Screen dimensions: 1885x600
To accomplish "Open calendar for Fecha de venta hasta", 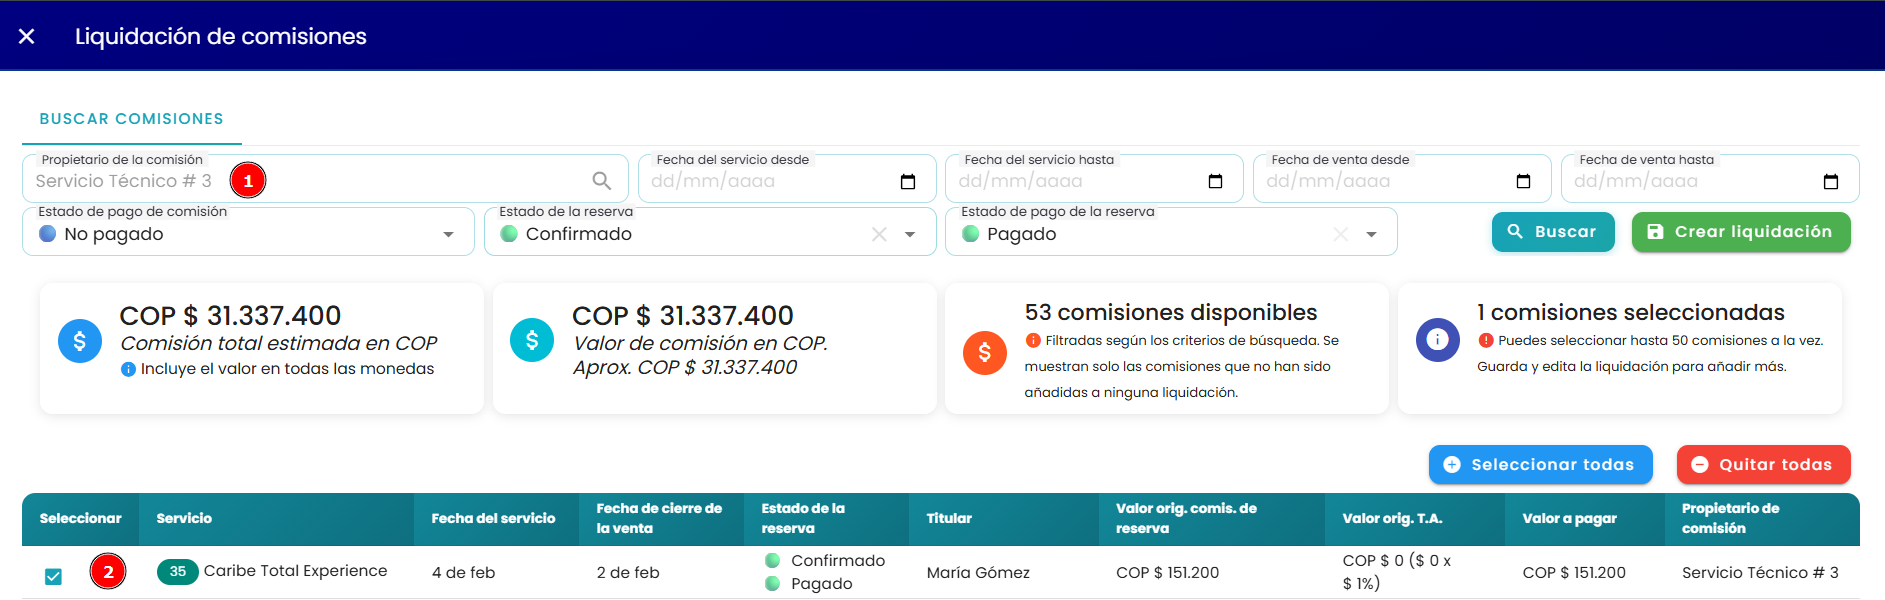I will [1831, 181].
